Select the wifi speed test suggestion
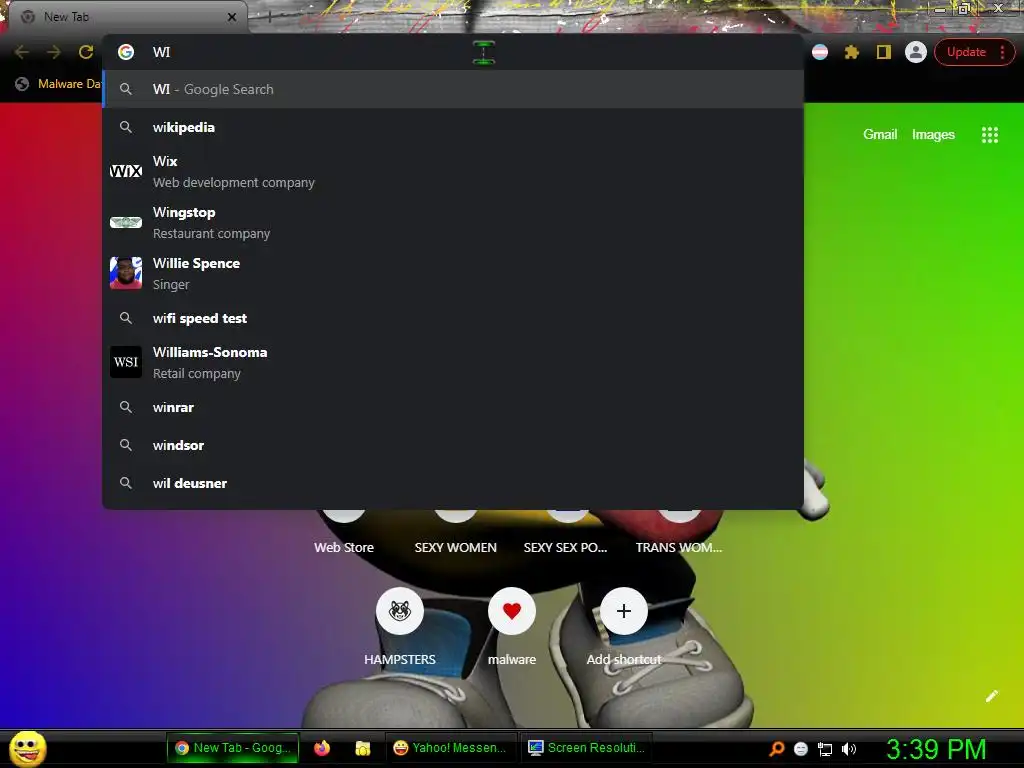Viewport: 1024px width, 768px height. [x=453, y=318]
